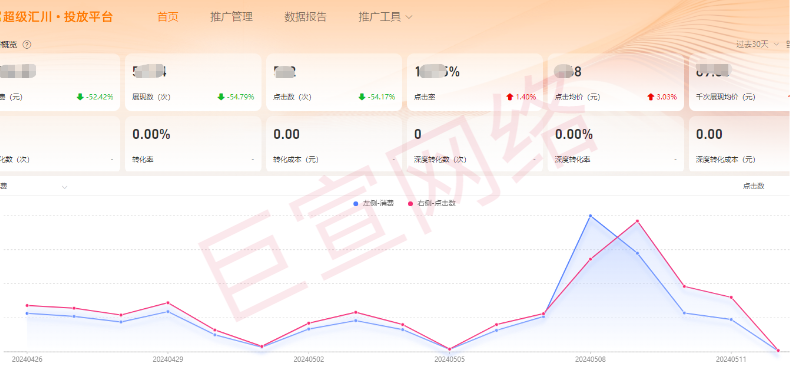
Task: Click the pink data point at 20240426
Action: [27, 305]
